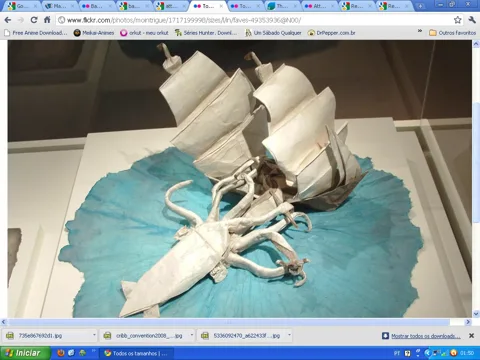Expand the quick launch overflow chevron

pos(93,351)
